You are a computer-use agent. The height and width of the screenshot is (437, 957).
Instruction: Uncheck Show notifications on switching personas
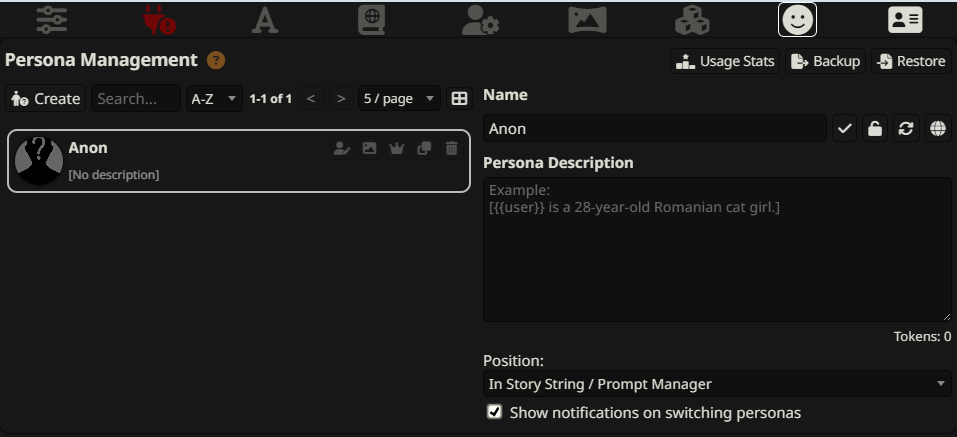click(x=494, y=411)
